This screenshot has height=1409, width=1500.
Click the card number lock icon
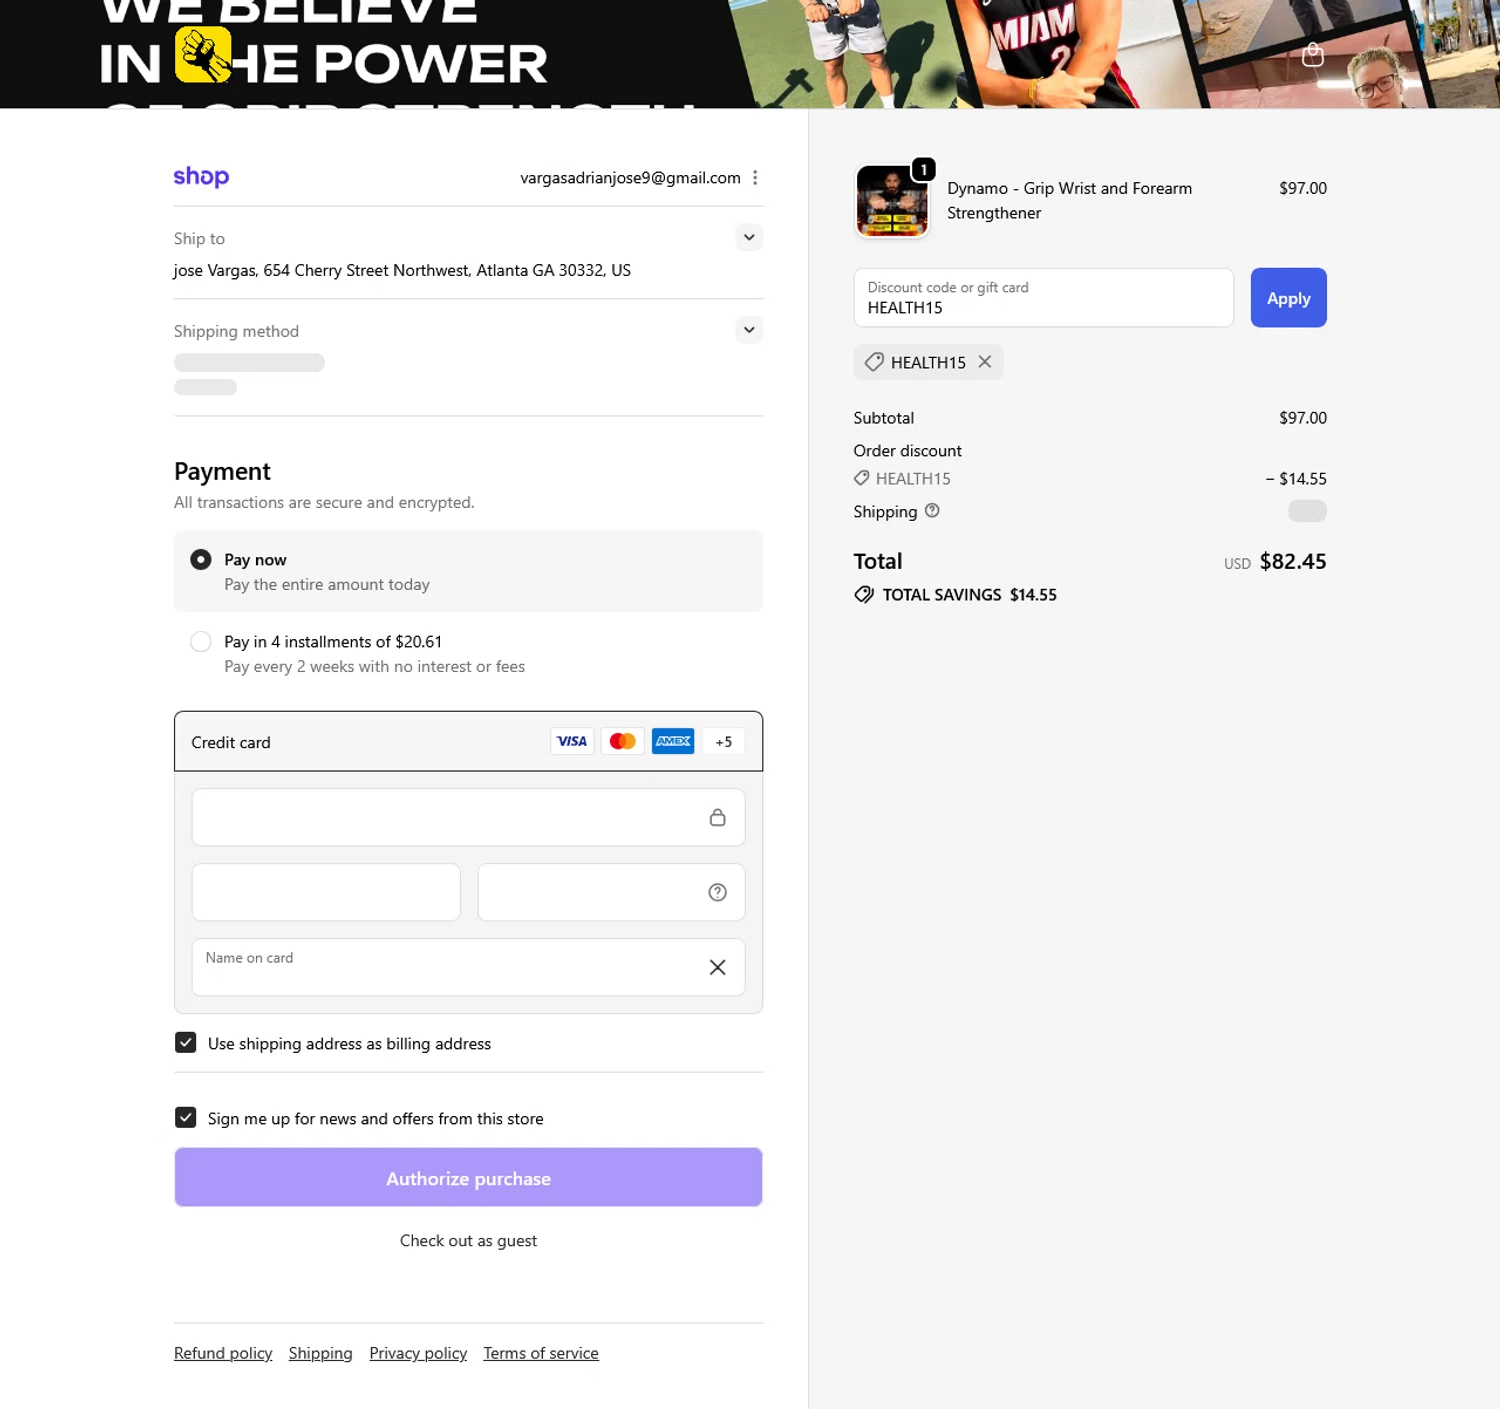pos(717,817)
